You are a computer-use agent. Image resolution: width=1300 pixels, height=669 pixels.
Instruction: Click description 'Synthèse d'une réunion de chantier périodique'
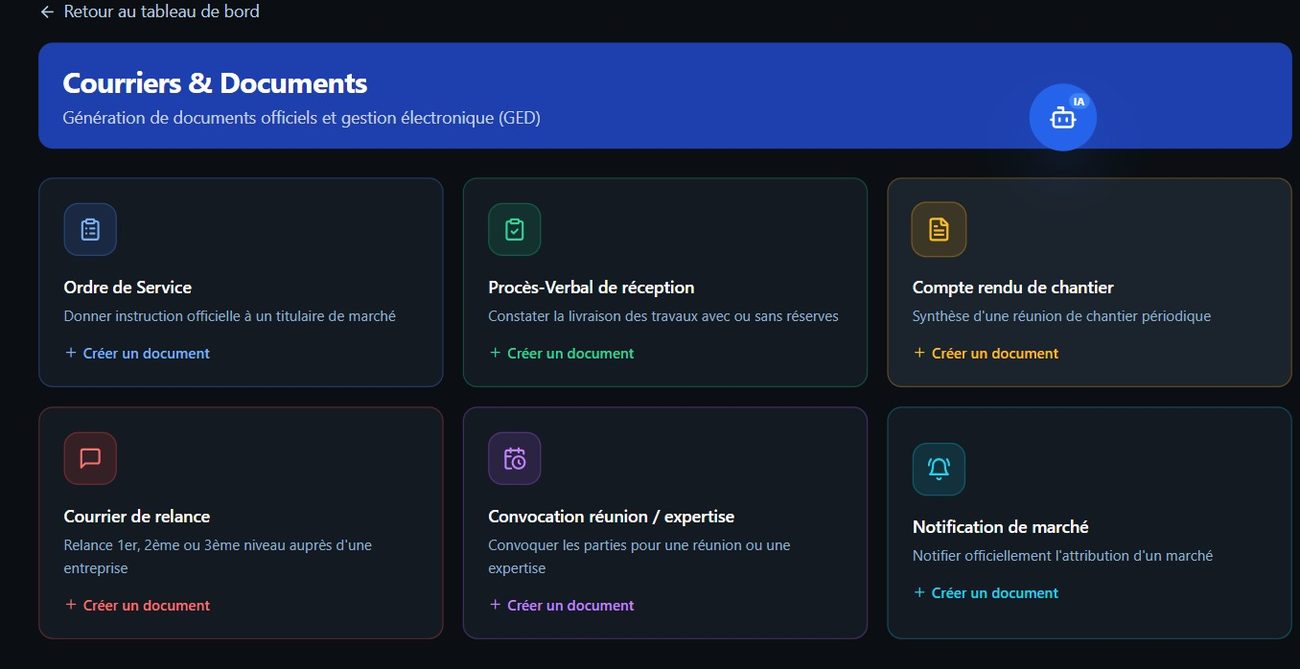point(1062,316)
